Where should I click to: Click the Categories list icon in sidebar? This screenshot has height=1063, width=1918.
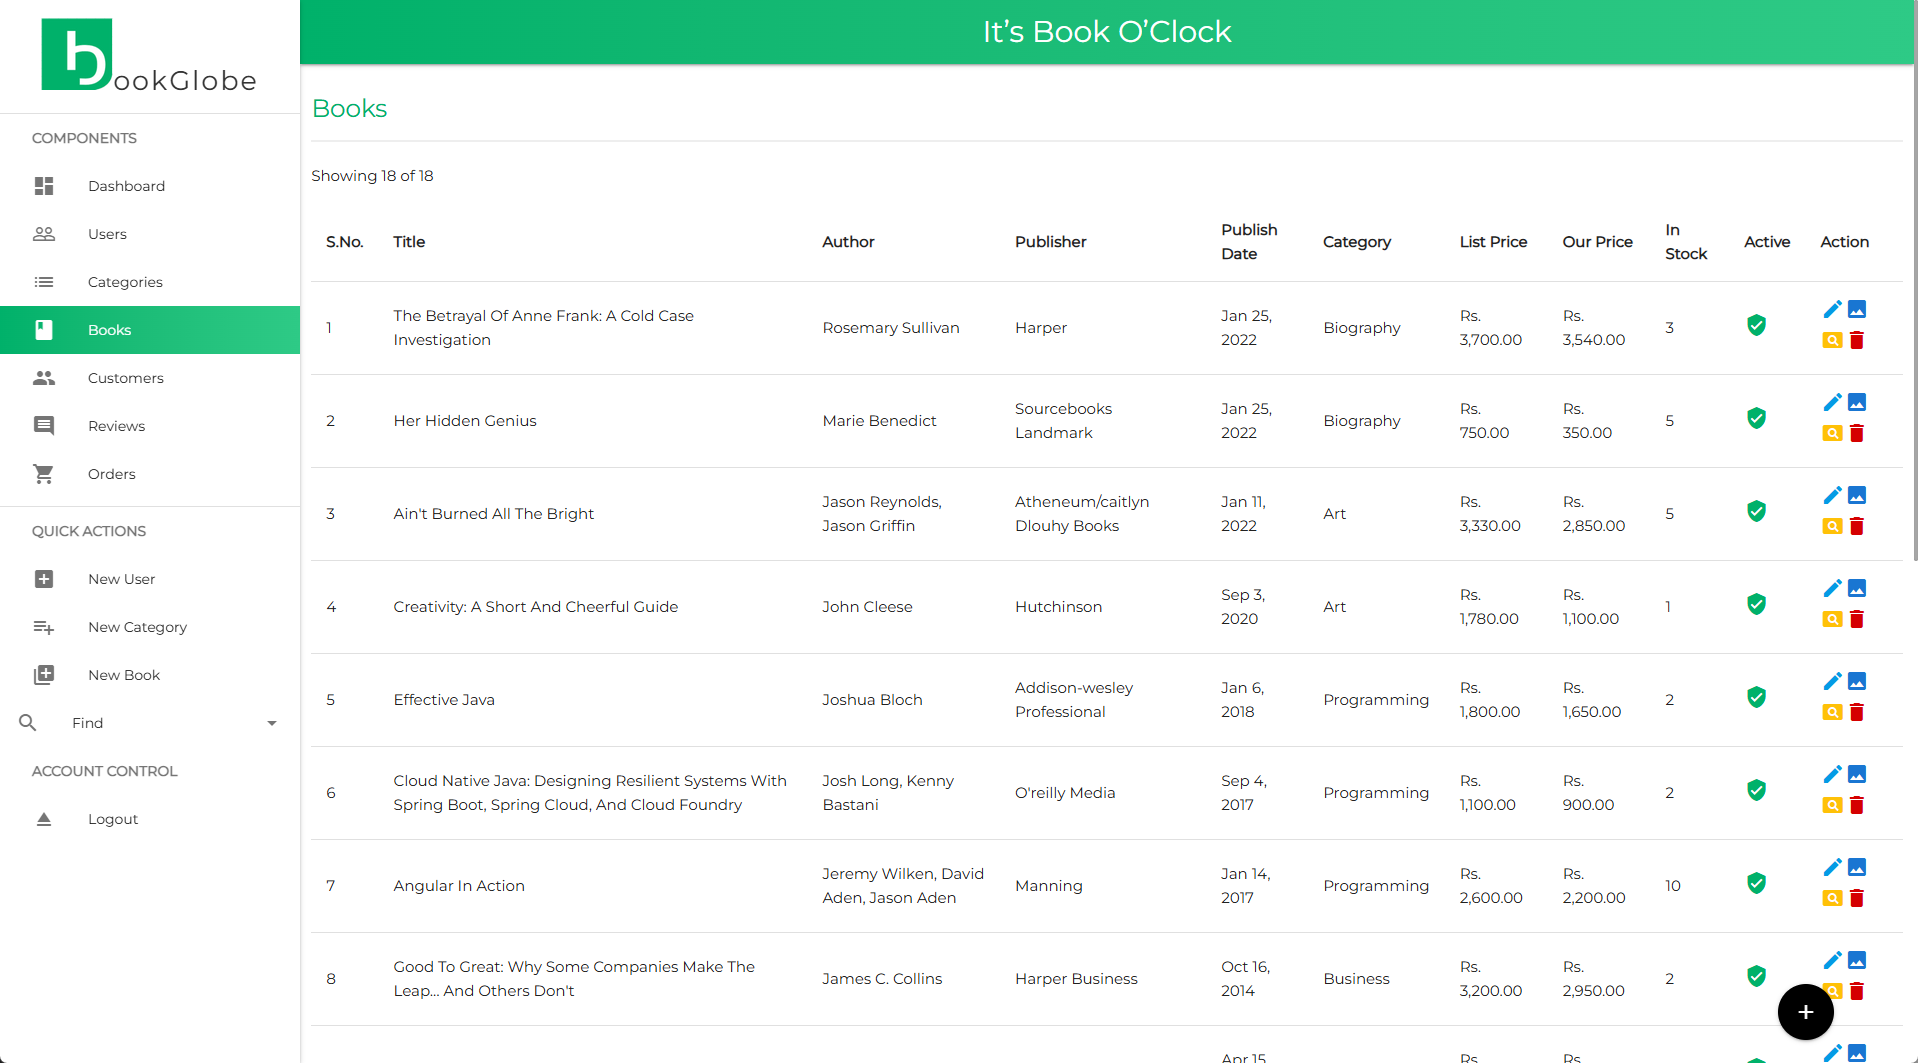coord(44,282)
